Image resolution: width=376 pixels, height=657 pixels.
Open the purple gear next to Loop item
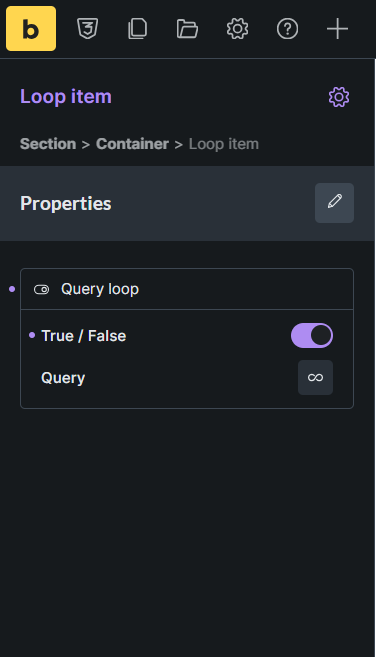[339, 97]
